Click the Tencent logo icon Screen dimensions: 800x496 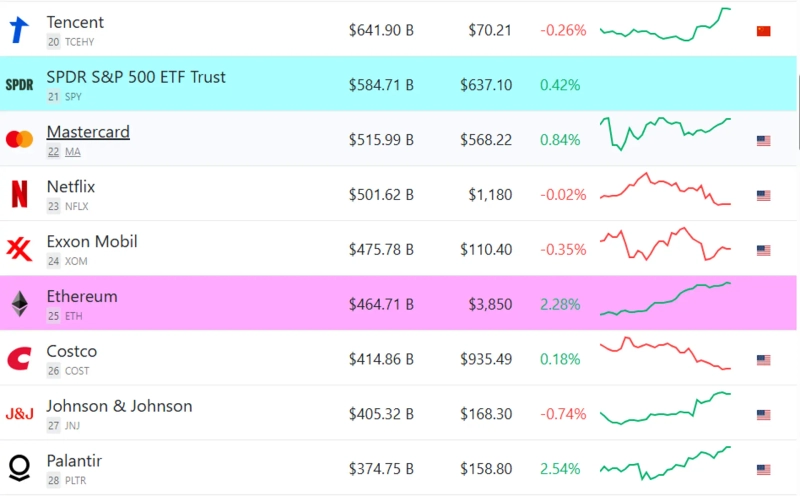point(19,30)
